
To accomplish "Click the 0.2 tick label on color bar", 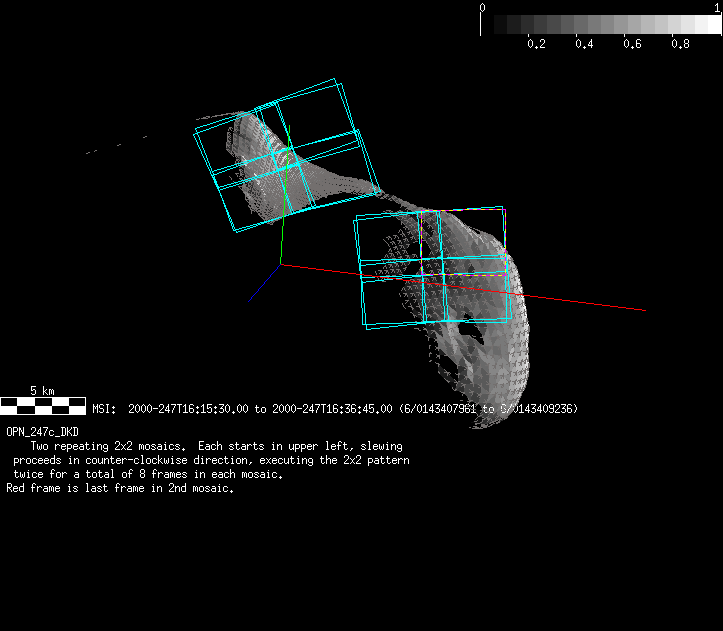I will click(536, 45).
